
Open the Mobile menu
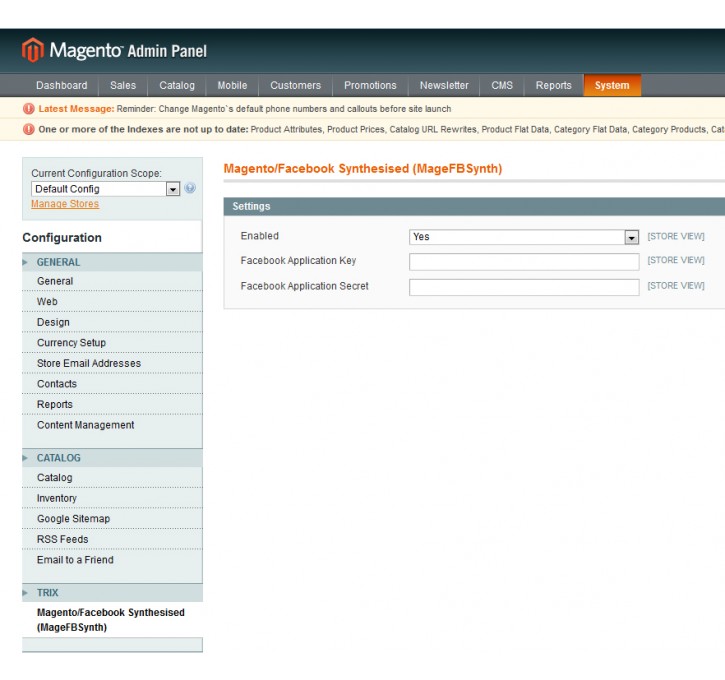(x=232, y=86)
